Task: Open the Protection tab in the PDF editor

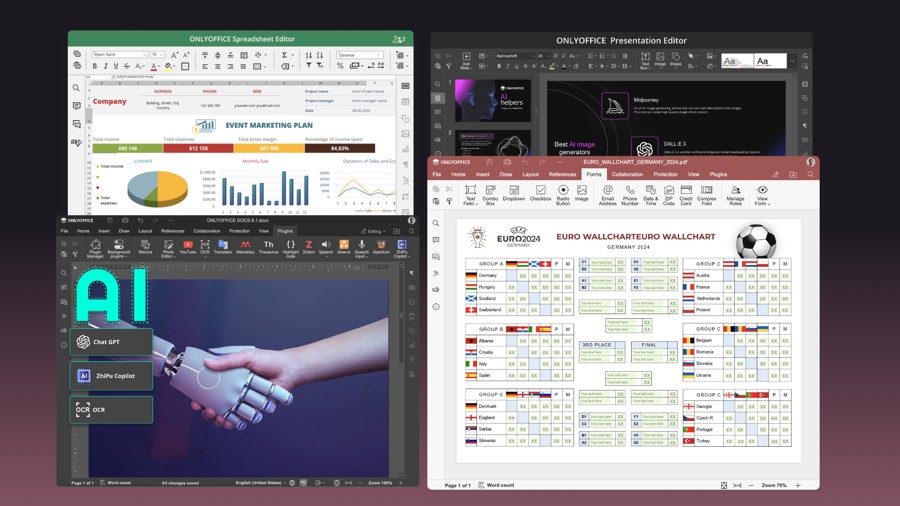Action: click(x=665, y=174)
